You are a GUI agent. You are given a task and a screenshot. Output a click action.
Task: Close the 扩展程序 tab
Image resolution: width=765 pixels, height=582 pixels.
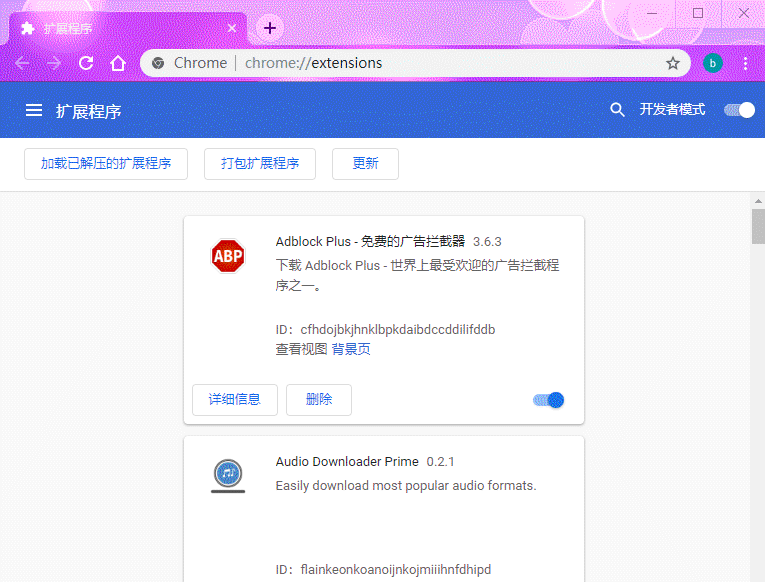232,28
